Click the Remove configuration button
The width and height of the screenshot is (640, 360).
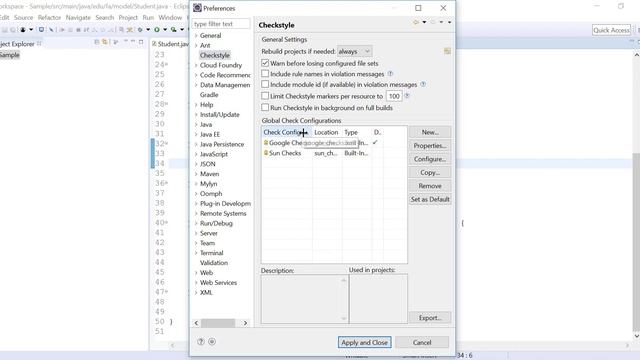(x=430, y=186)
